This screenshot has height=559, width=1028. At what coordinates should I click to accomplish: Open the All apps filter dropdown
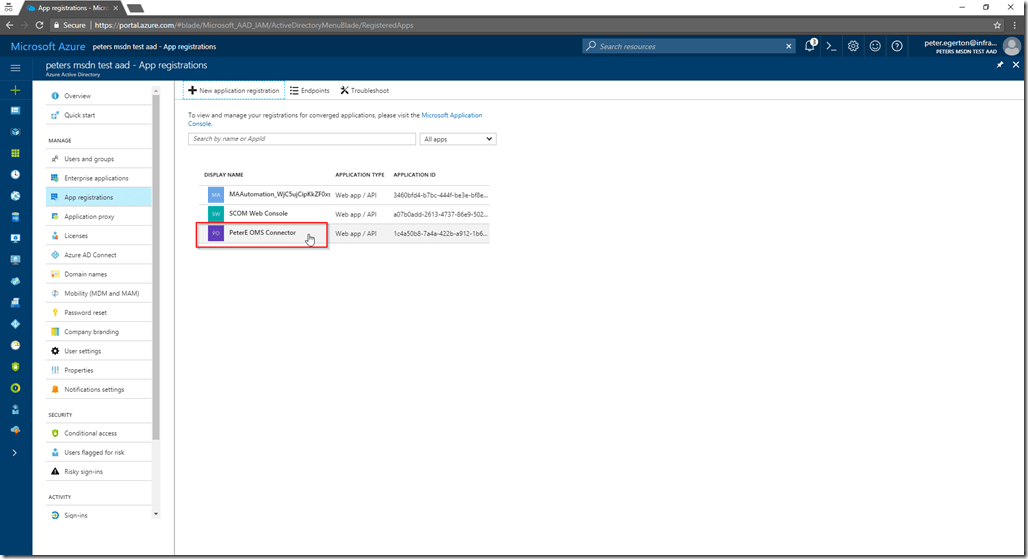pyautogui.click(x=458, y=139)
